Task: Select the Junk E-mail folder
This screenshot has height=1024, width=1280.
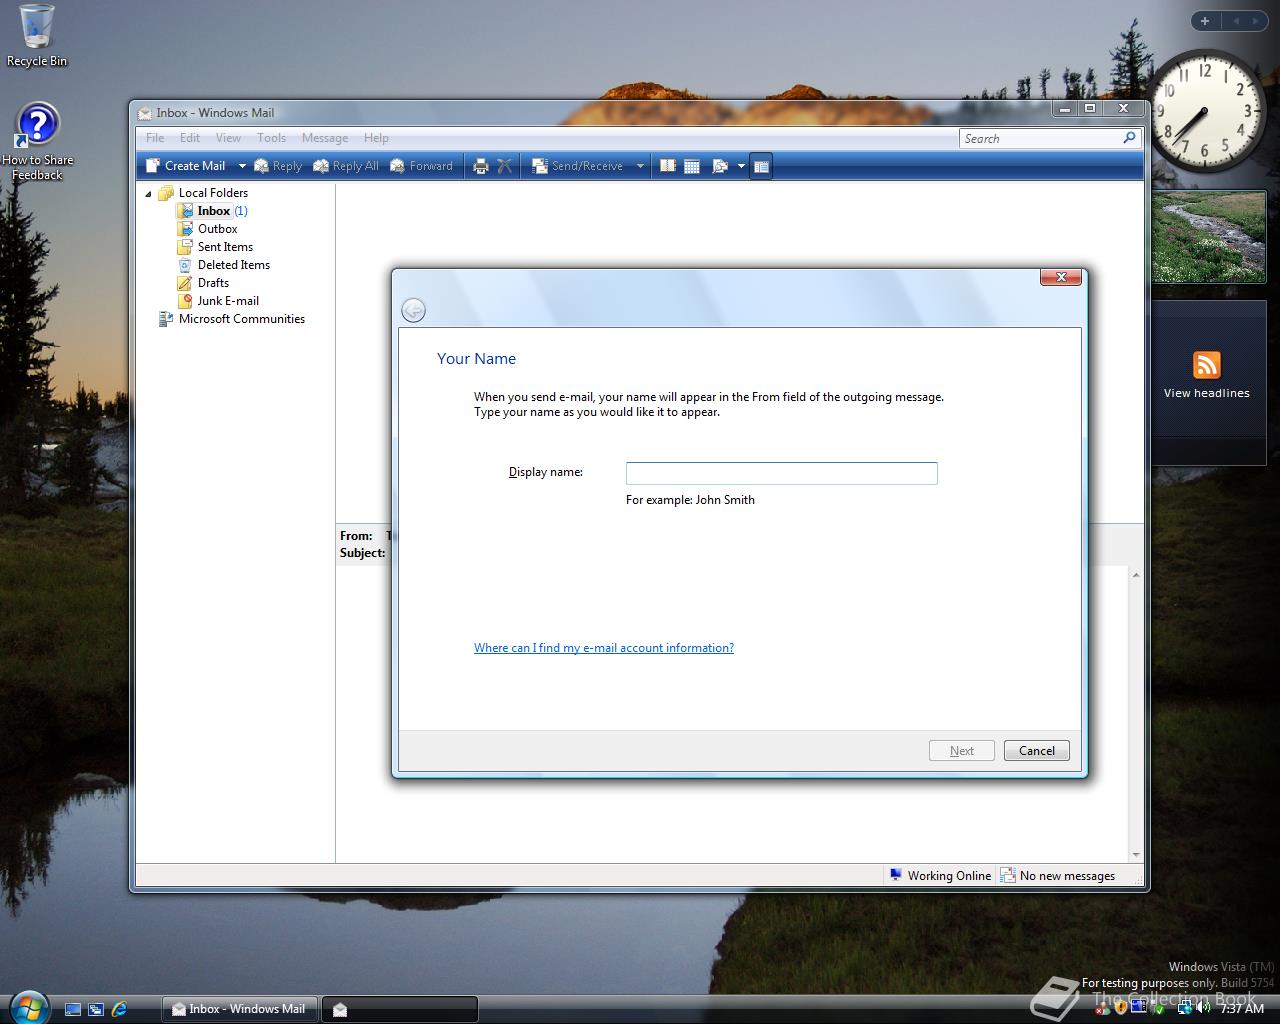Action: click(218, 301)
